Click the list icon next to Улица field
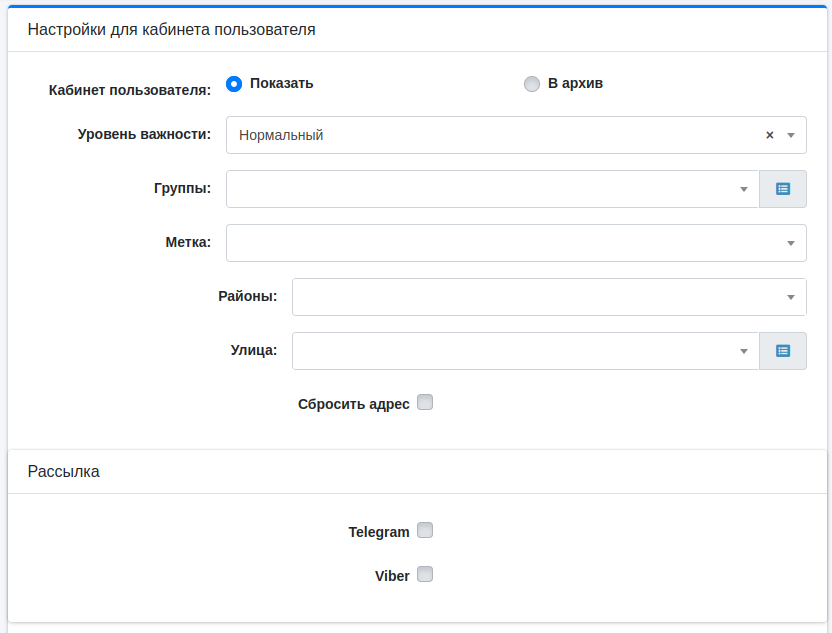This screenshot has height=633, width=832. pyautogui.click(x=783, y=351)
